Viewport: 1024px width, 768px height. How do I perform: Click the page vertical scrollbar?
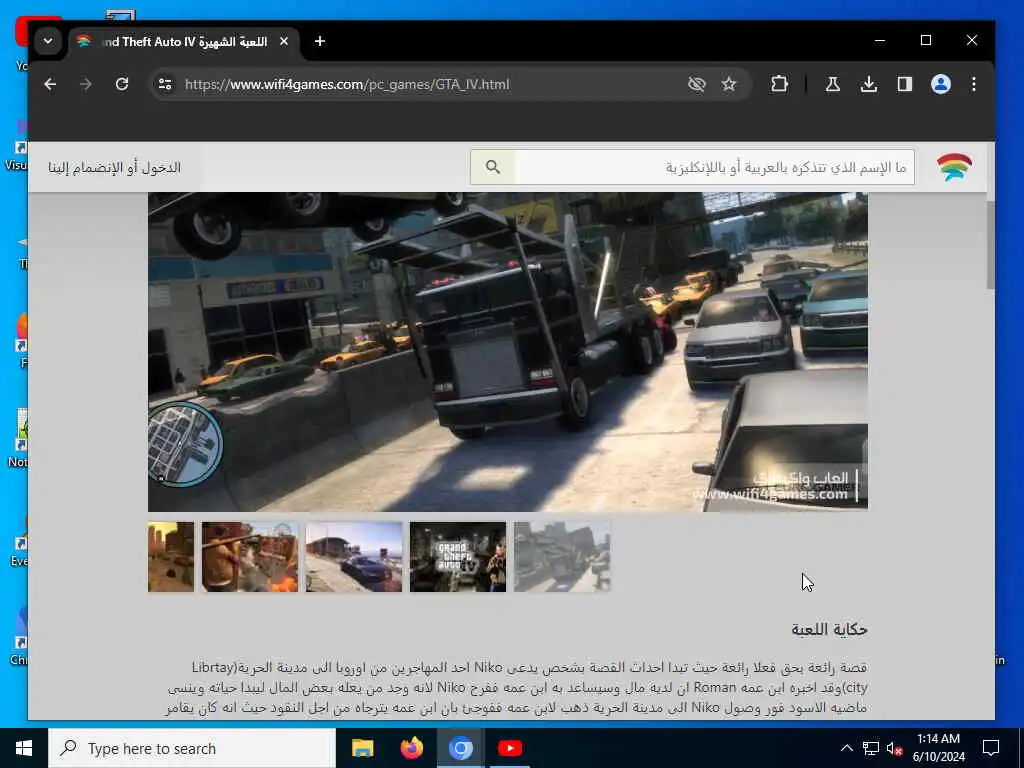[990, 245]
